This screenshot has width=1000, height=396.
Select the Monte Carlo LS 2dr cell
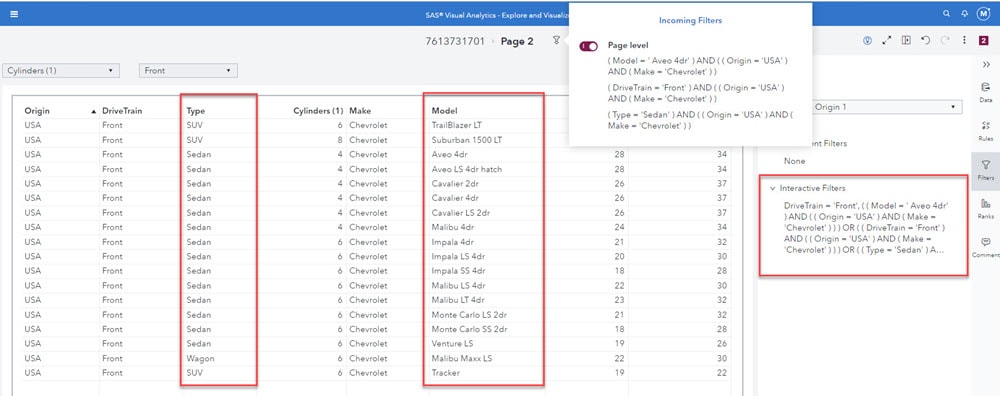(x=469, y=314)
